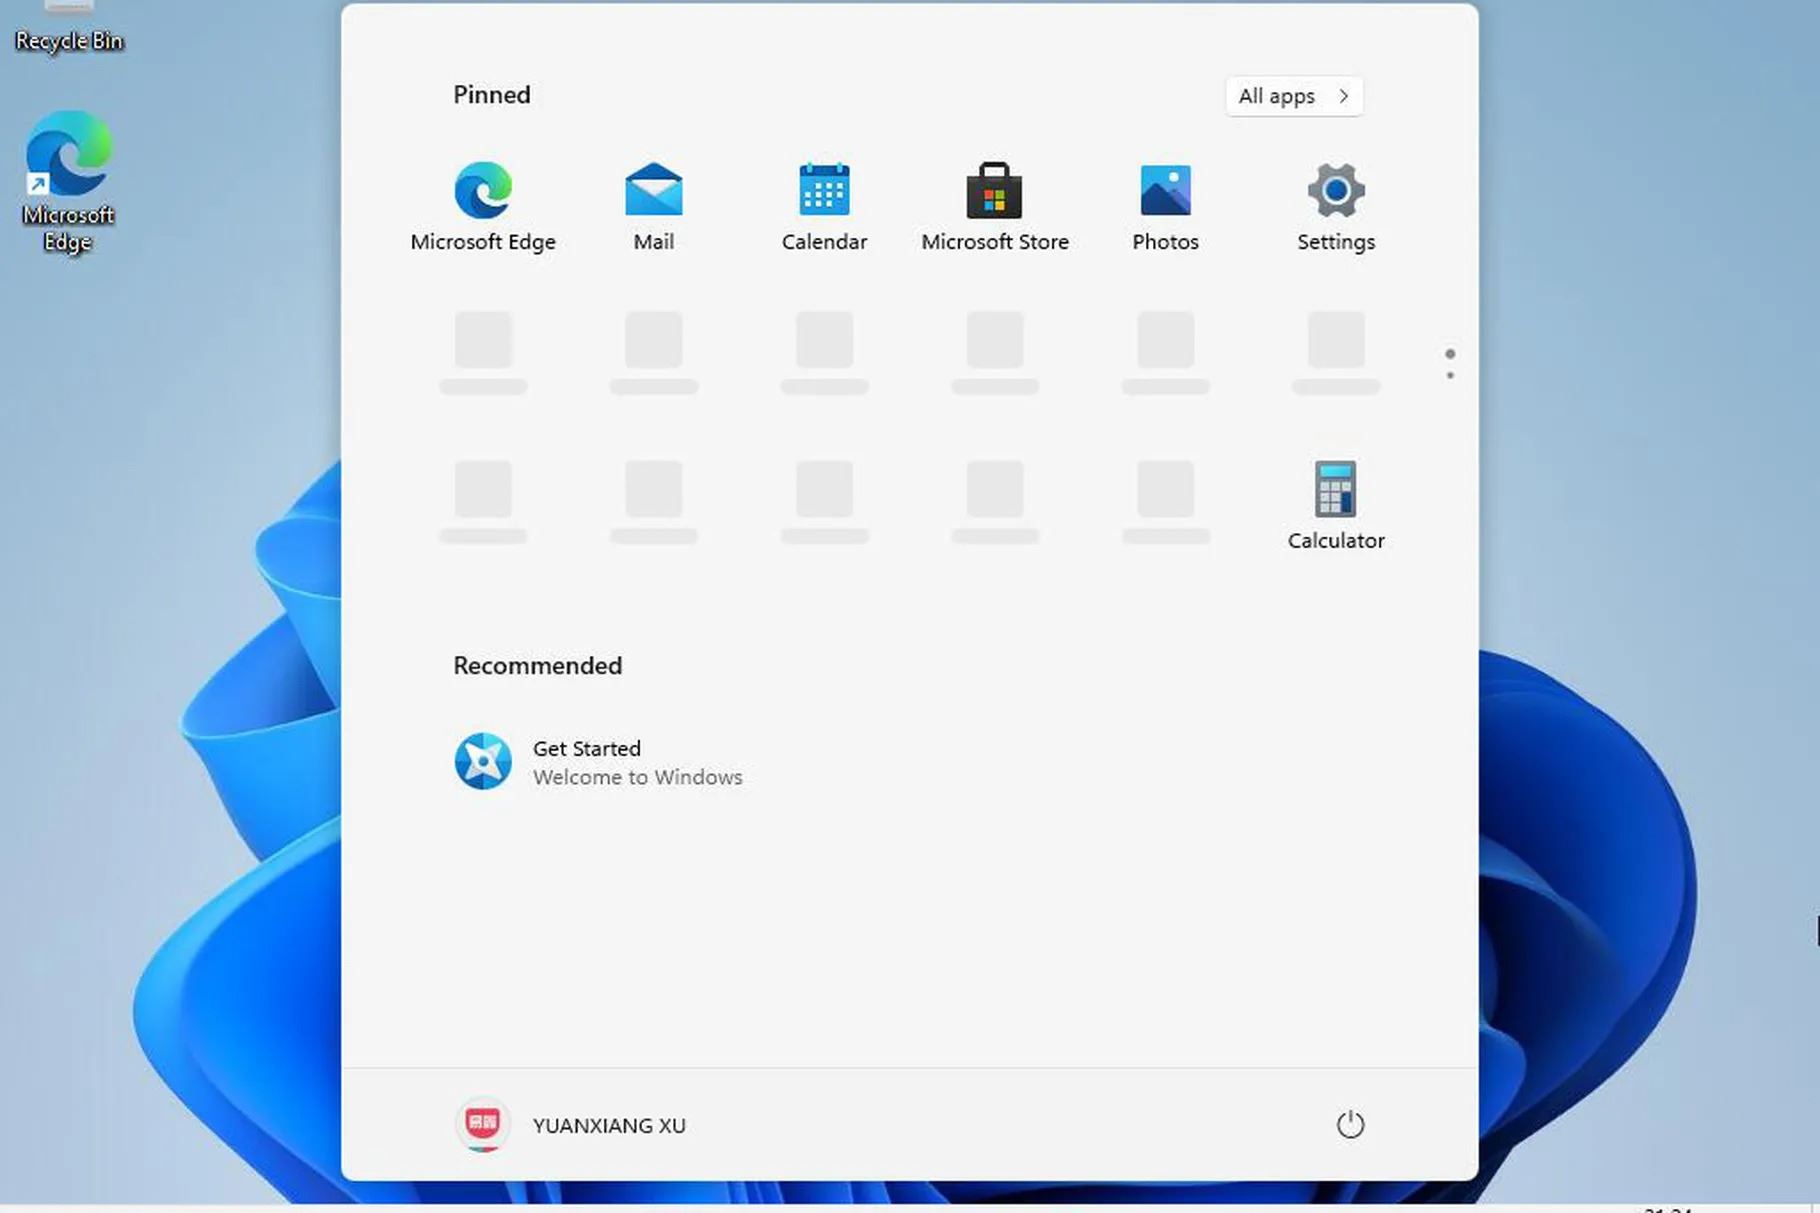Open Microsoft Edge from pinned apps
Image resolution: width=1820 pixels, height=1213 pixels.
pyautogui.click(x=483, y=207)
